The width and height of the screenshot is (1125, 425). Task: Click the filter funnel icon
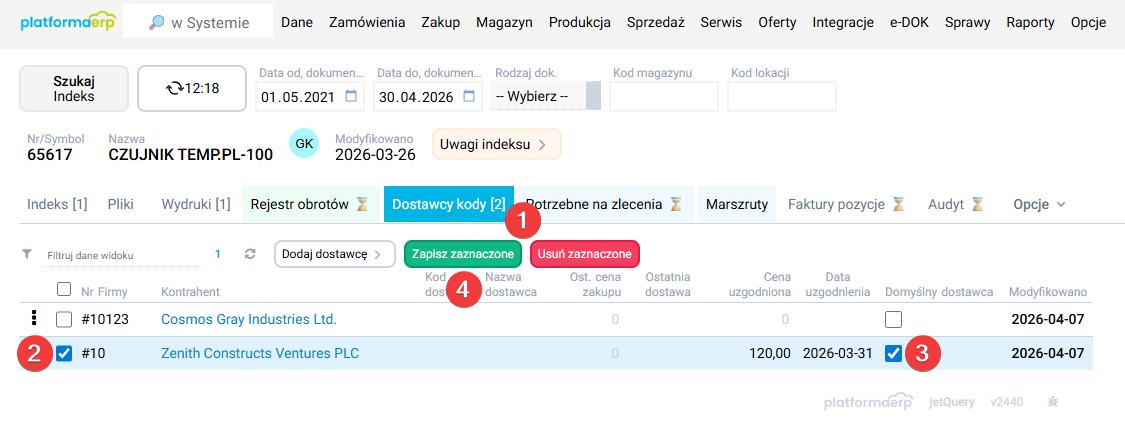pyautogui.click(x=27, y=254)
